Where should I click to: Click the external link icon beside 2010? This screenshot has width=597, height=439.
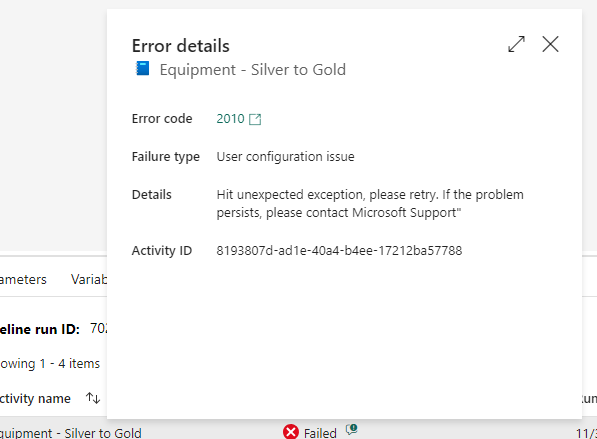pyautogui.click(x=255, y=119)
